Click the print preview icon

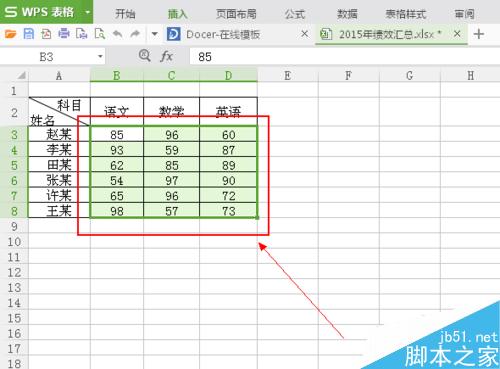(100, 34)
